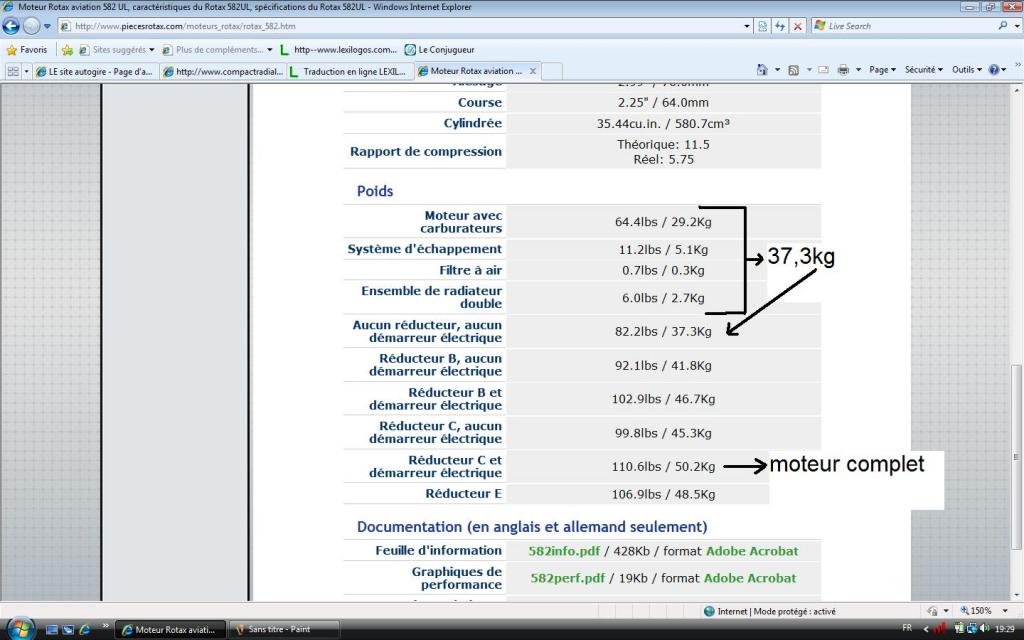Viewport: 1024px width, 640px height.
Task: Open the lexilogos favorites bar link
Action: pos(338,50)
